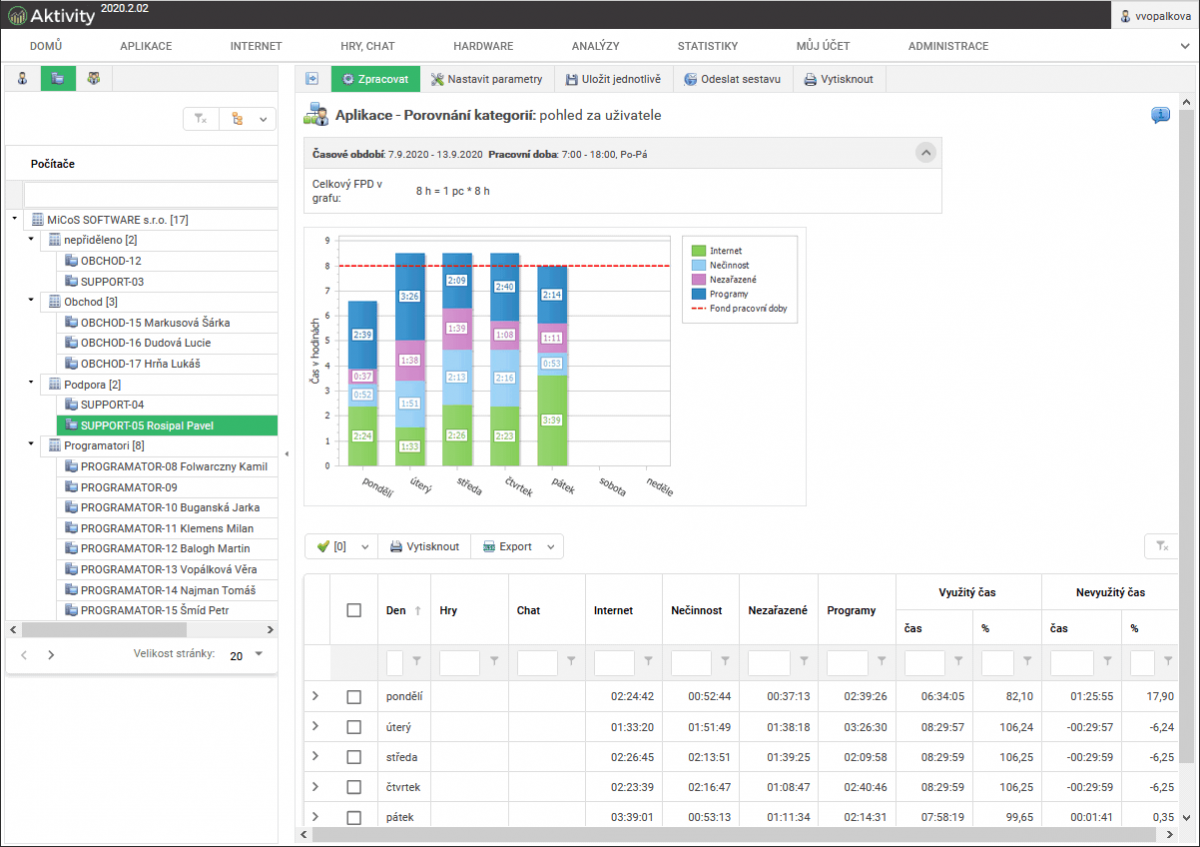Image resolution: width=1200 pixels, height=847 pixels.
Task: Open the Export dropdown
Action: (x=517, y=546)
